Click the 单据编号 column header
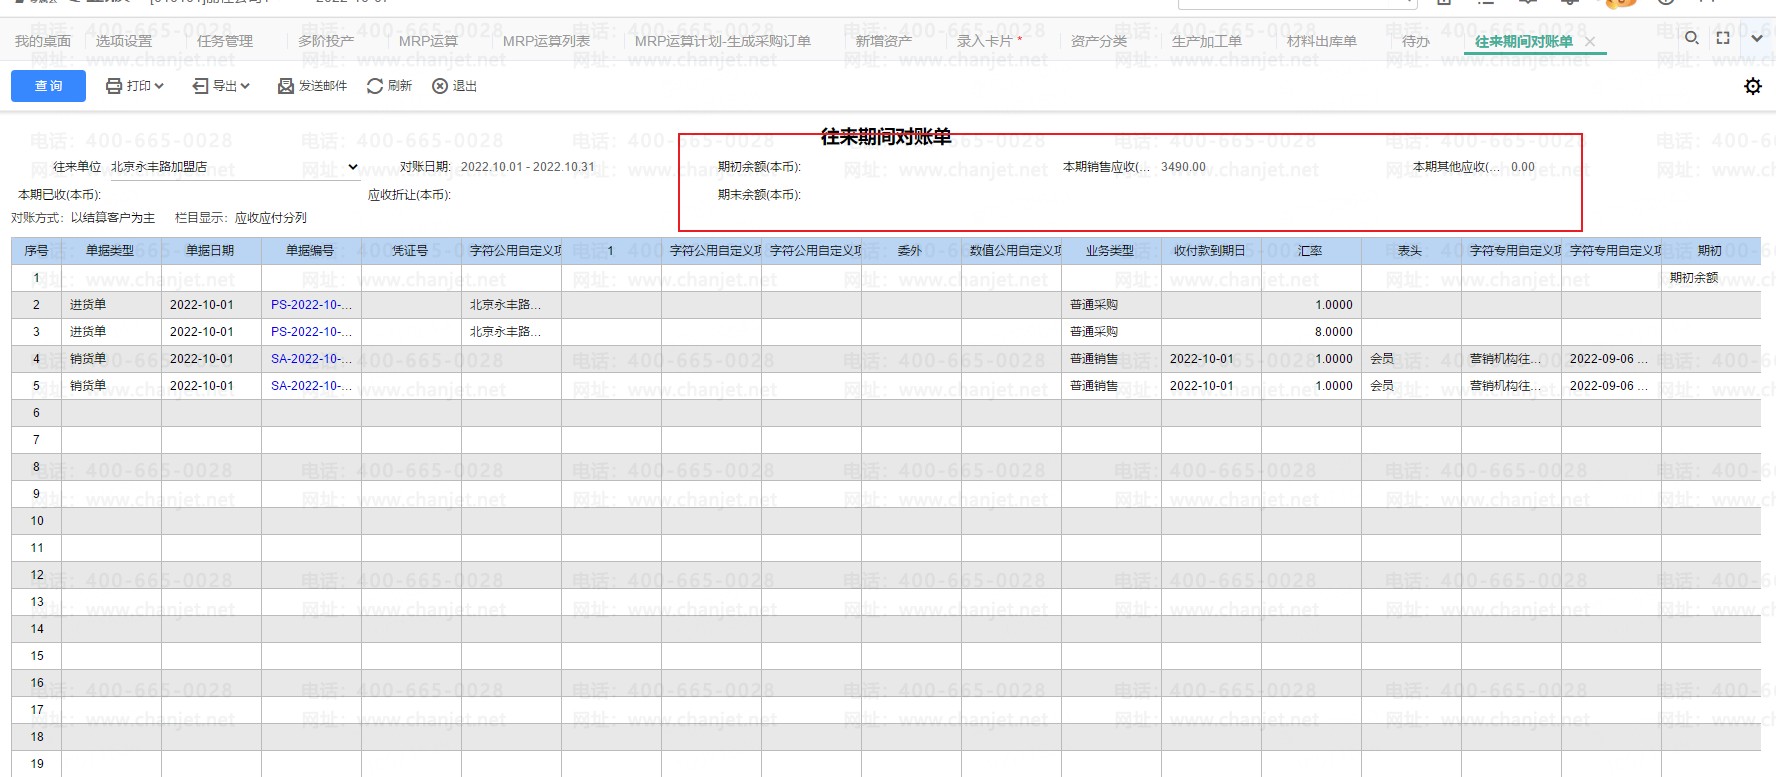Viewport: 1776px width, 777px height. tap(311, 251)
